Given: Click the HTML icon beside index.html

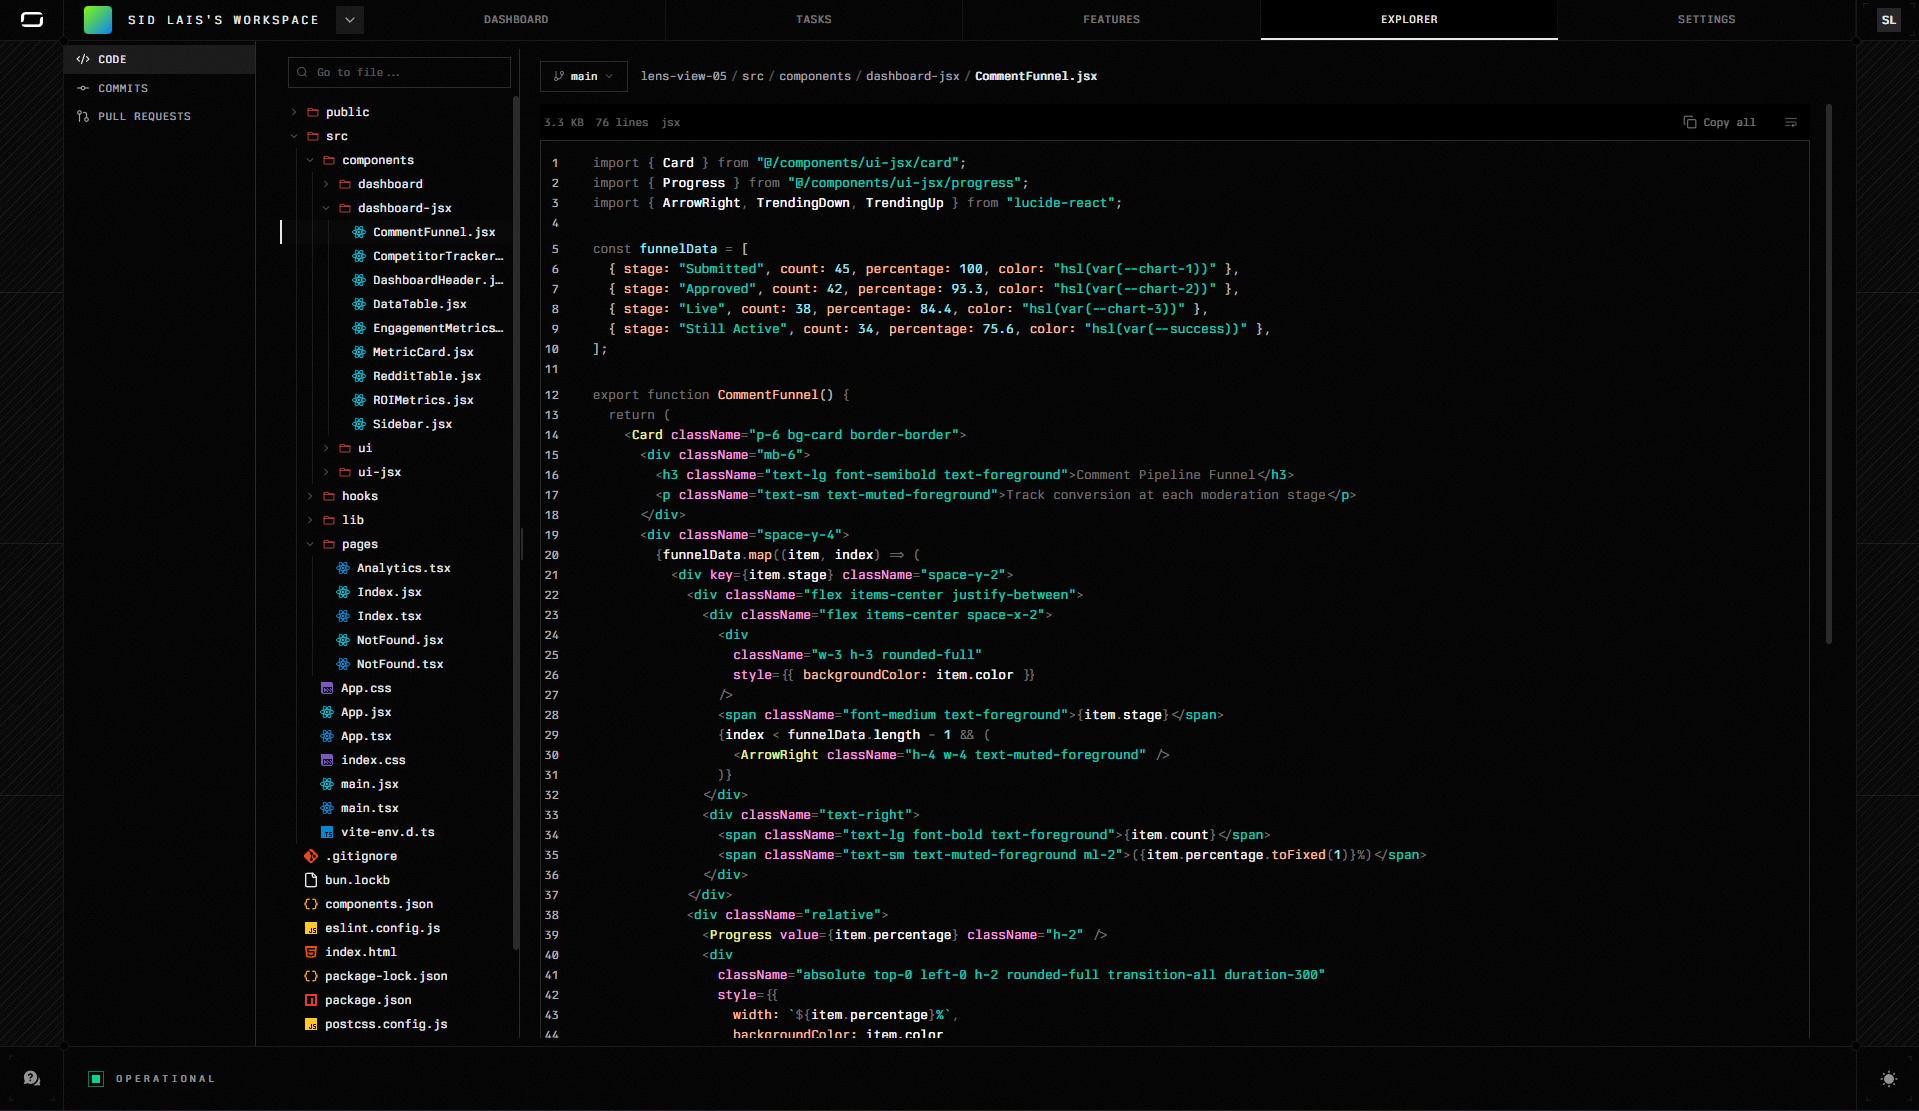Looking at the screenshot, I should click(x=311, y=952).
